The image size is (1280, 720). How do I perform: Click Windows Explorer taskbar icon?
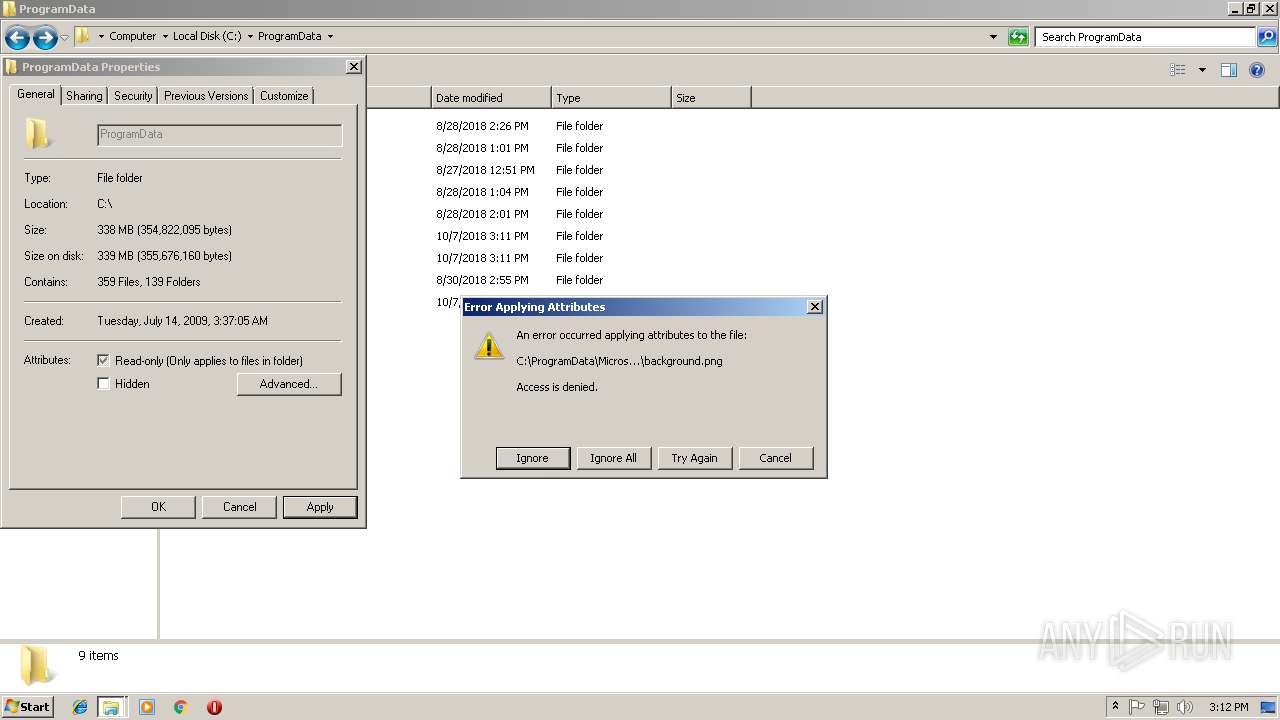click(111, 707)
